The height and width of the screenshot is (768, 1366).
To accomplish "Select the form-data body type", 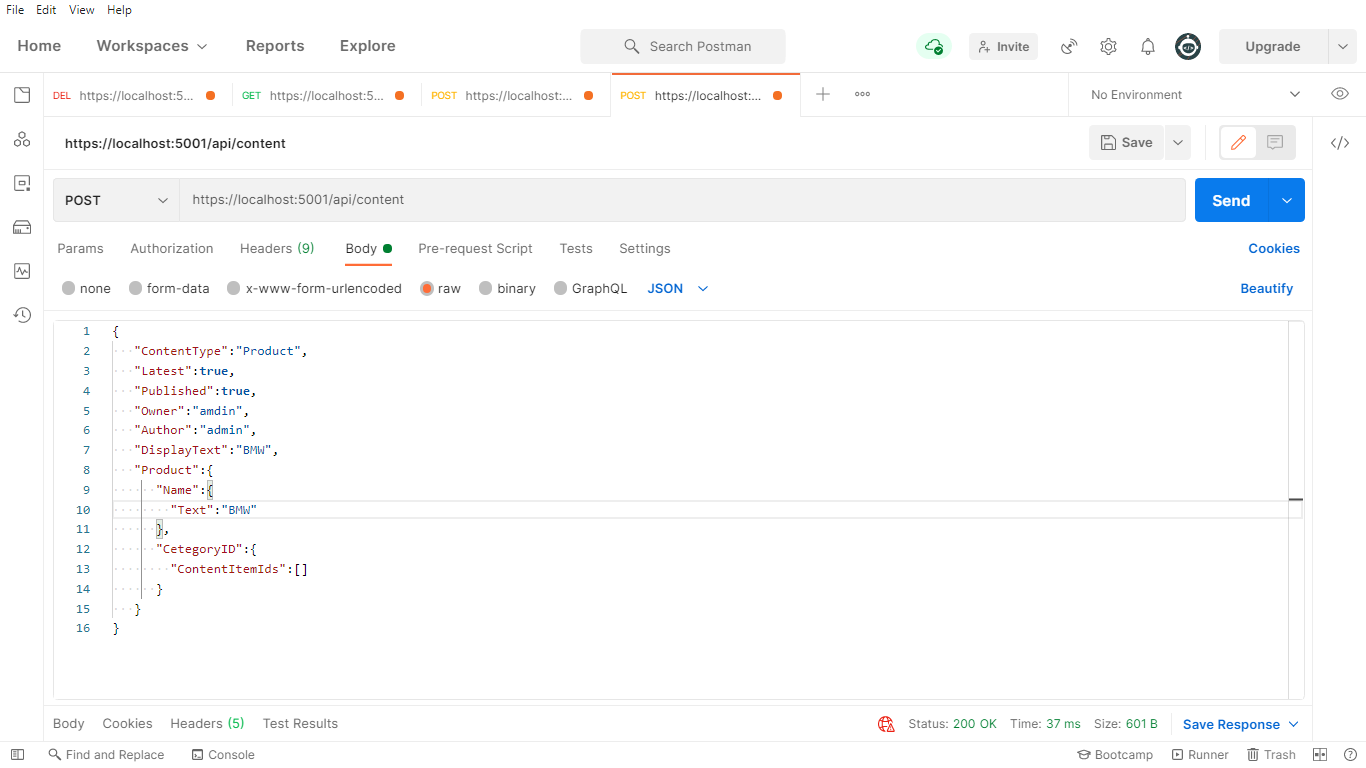I will point(169,288).
